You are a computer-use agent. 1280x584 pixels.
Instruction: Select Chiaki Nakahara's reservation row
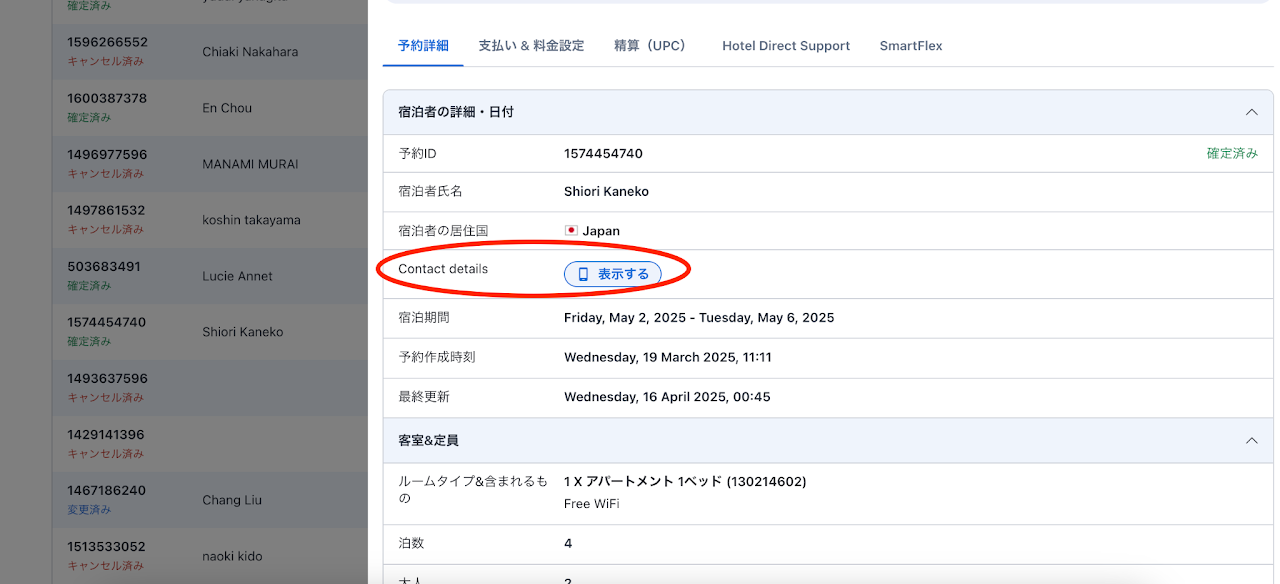point(250,52)
